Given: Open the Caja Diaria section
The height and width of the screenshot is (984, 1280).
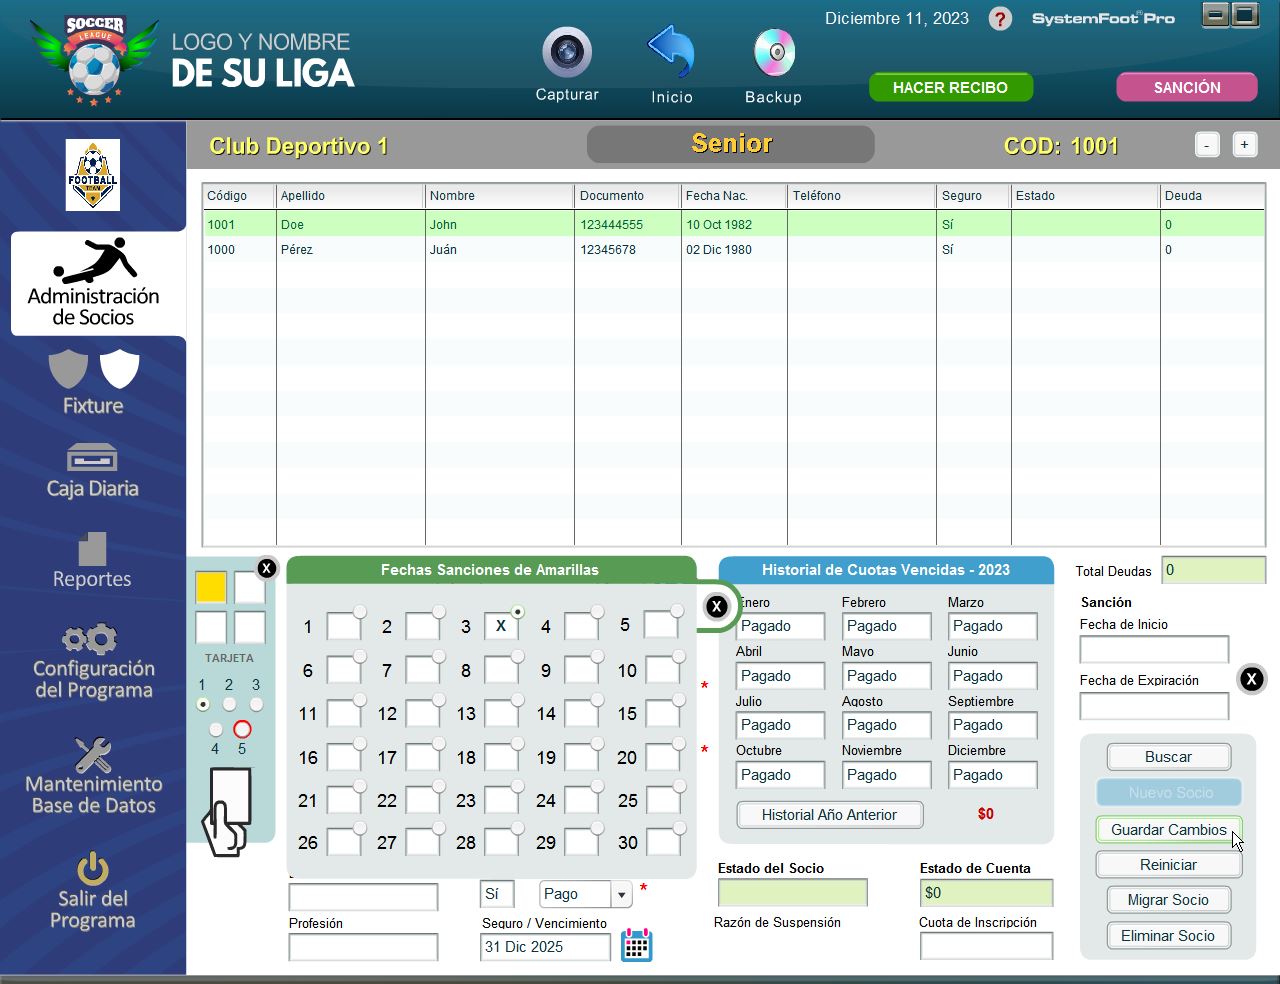Looking at the screenshot, I should (x=92, y=471).
